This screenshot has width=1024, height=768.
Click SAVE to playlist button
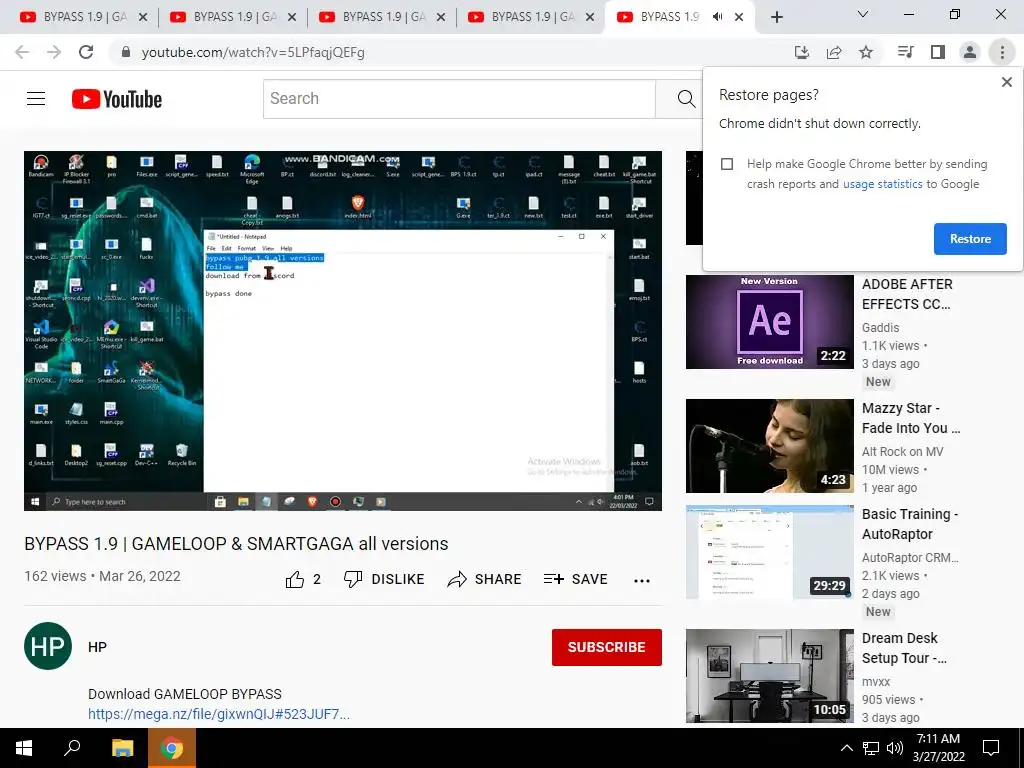(575, 579)
